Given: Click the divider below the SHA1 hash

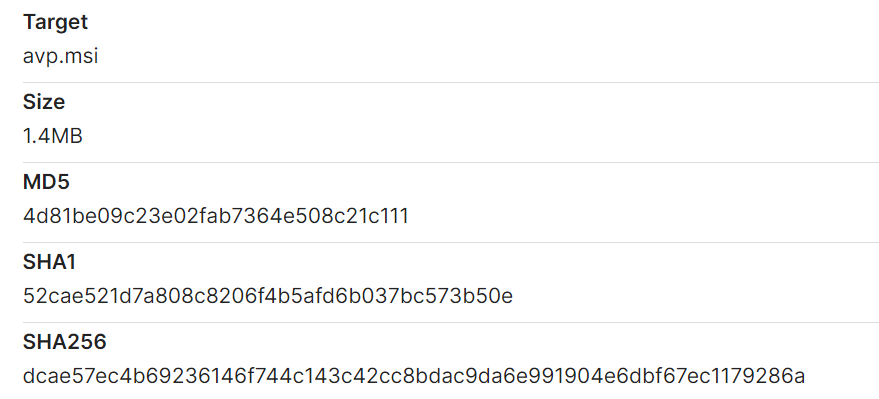Looking at the screenshot, I should click(451, 322).
